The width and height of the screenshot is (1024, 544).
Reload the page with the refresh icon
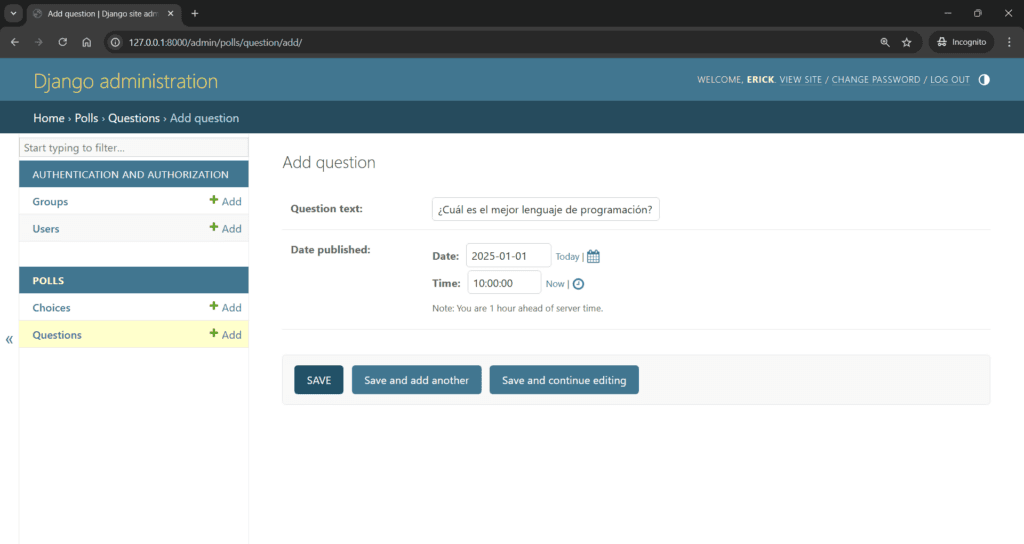click(63, 42)
